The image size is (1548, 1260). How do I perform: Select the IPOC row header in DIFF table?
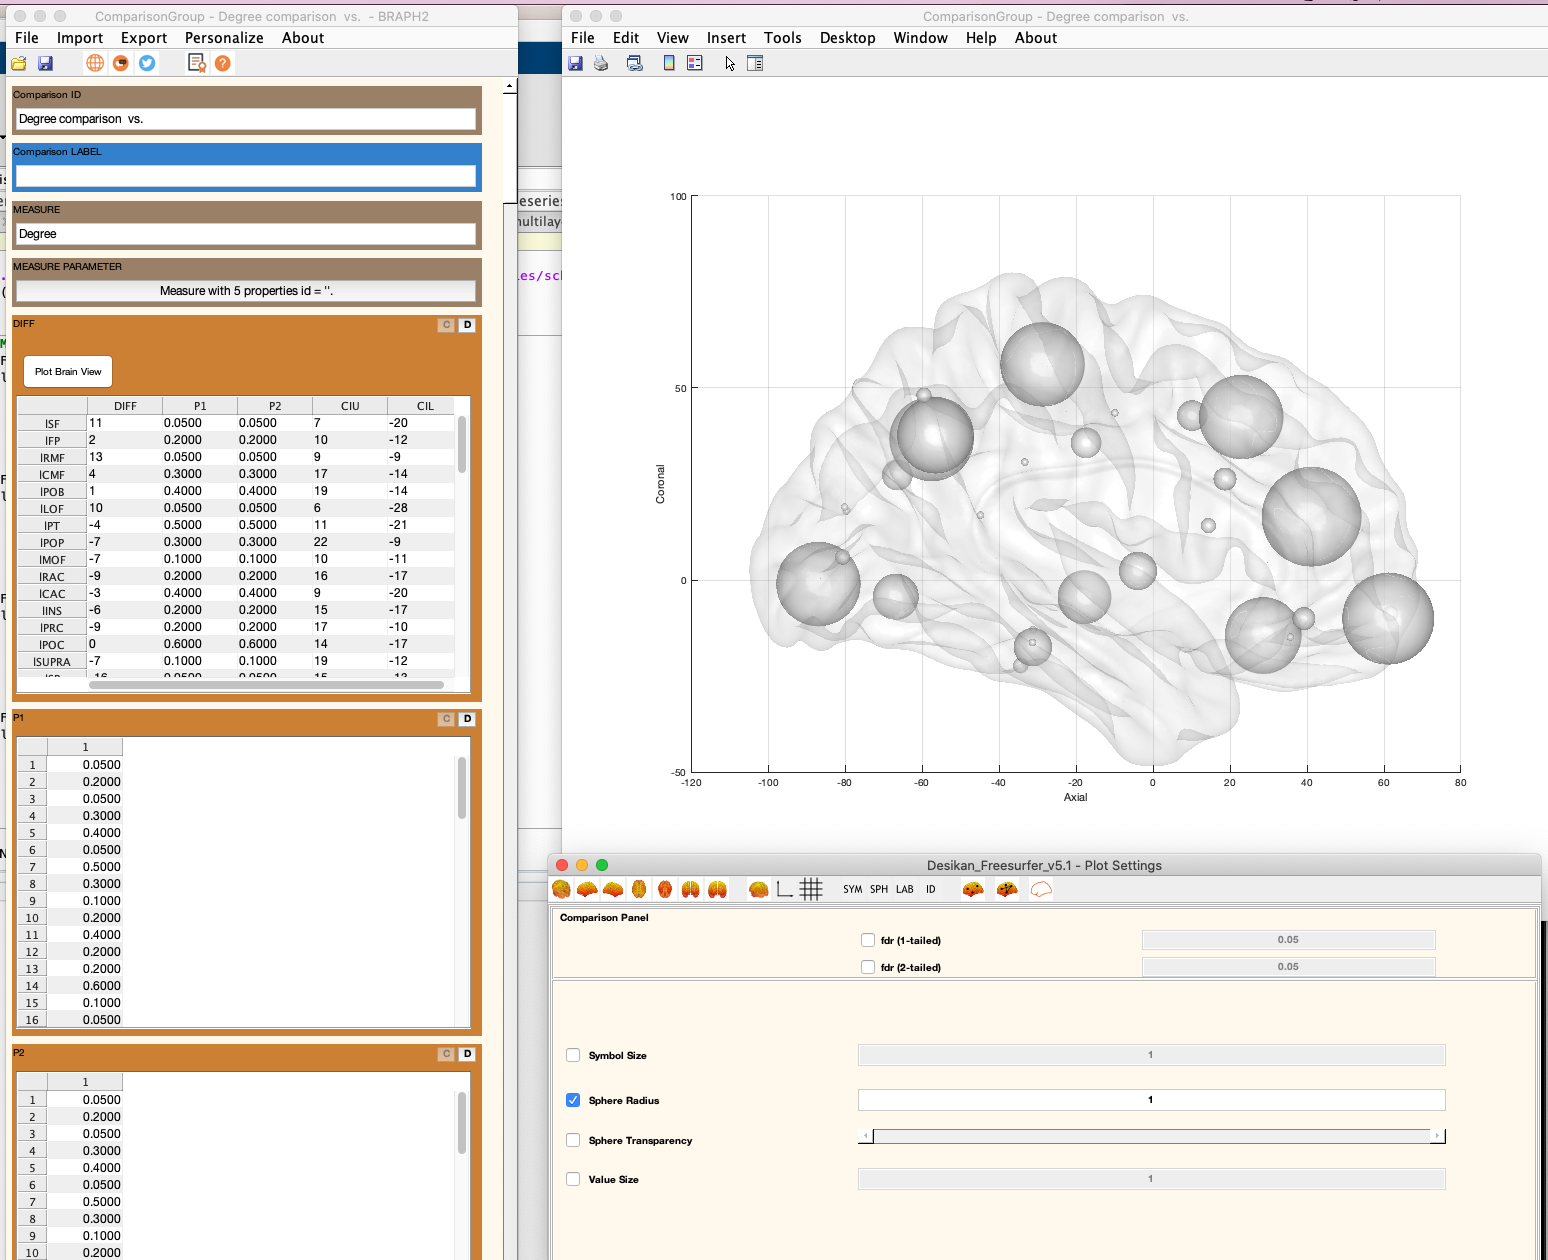point(52,645)
